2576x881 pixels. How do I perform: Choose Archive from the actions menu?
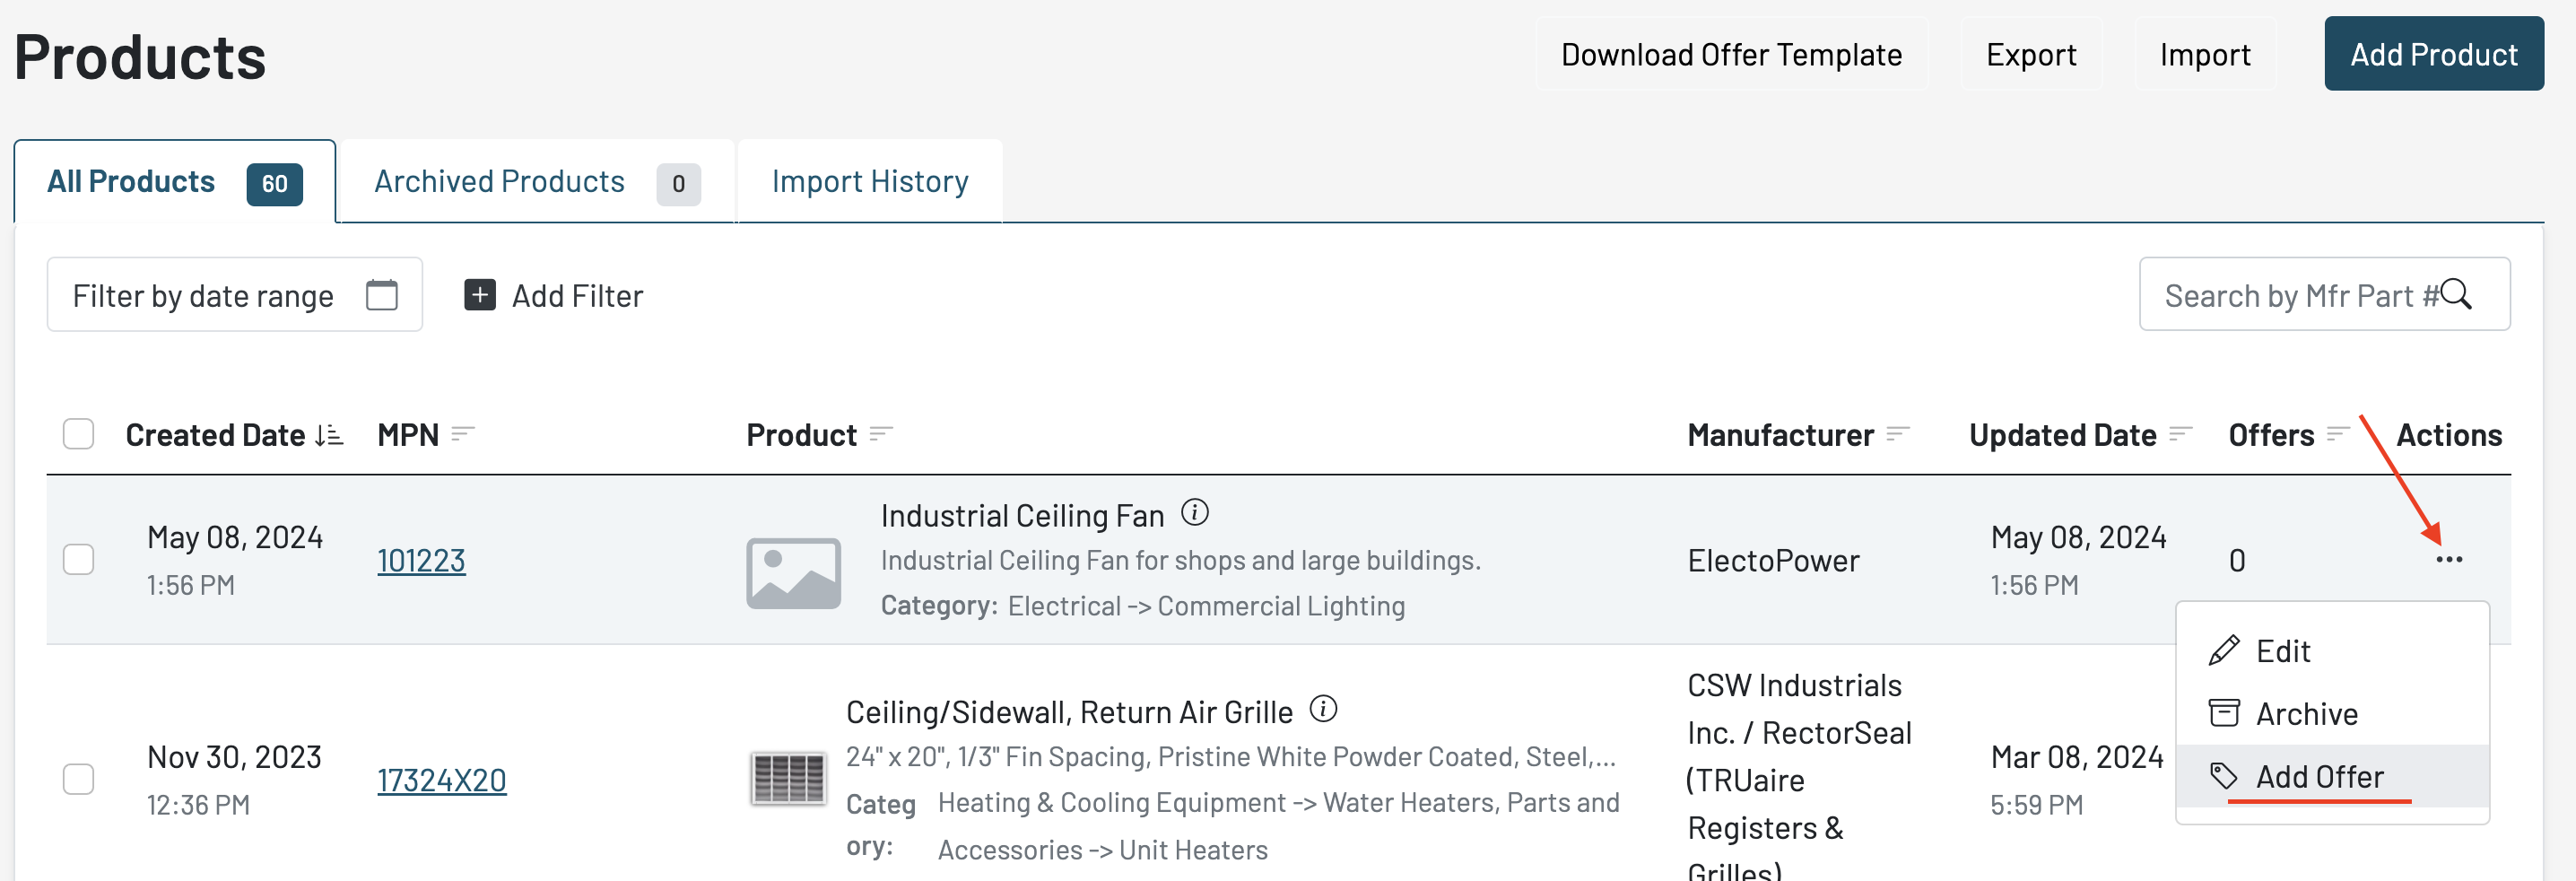point(2332,714)
